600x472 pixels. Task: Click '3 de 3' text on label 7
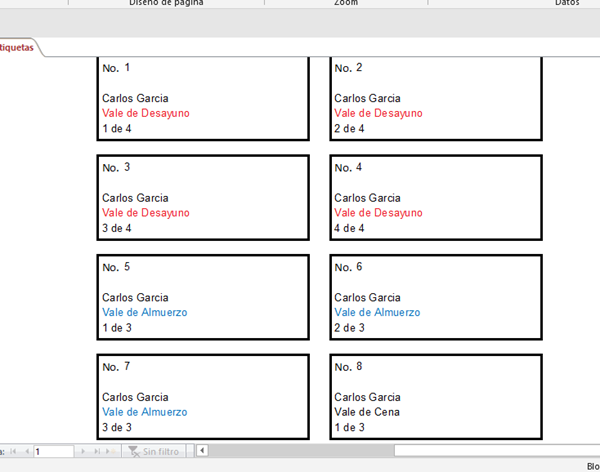point(116,428)
